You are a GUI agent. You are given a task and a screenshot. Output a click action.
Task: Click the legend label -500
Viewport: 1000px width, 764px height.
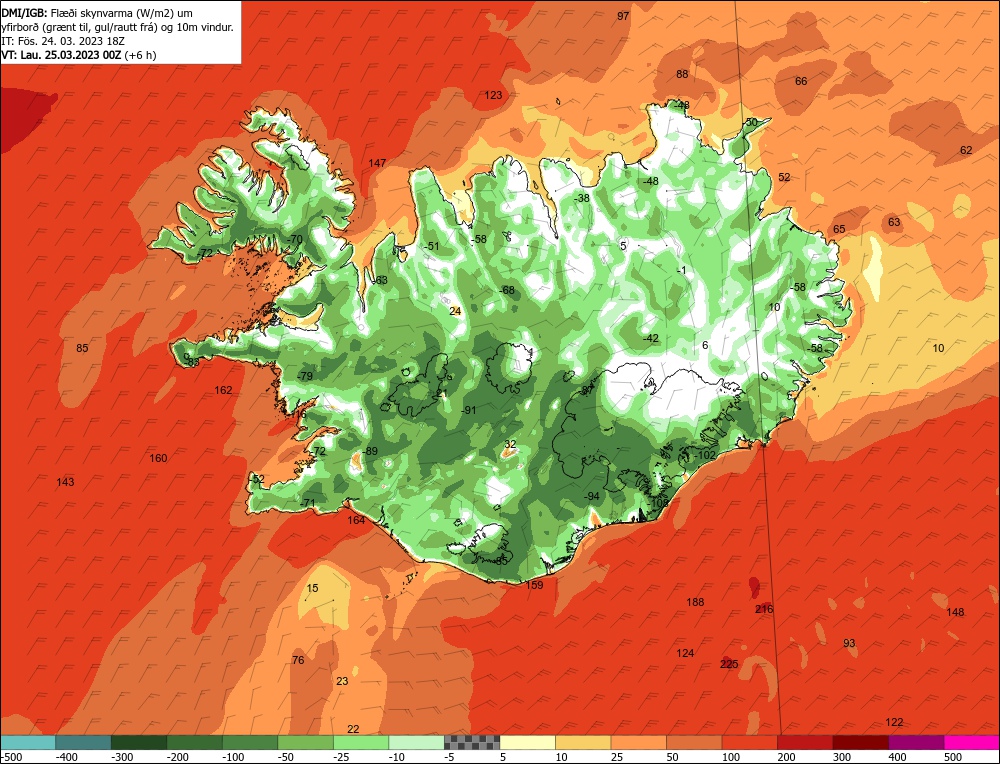pyautogui.click(x=11, y=757)
